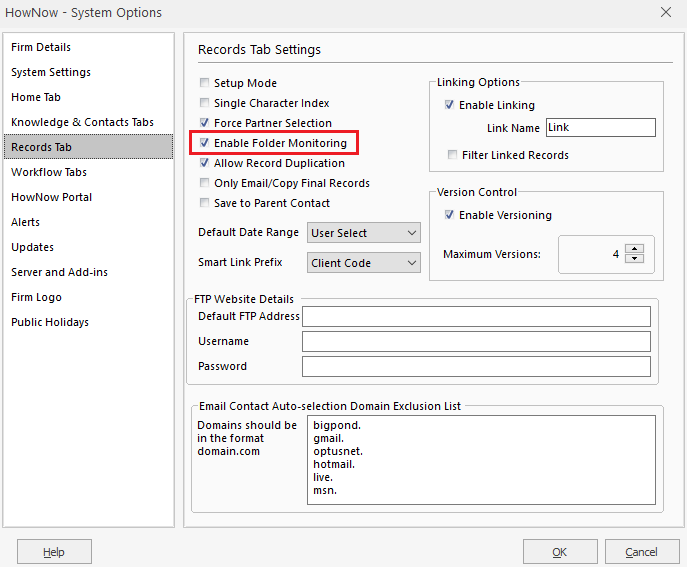Image resolution: width=687 pixels, height=567 pixels.
Task: Go to Public Holidays section
Action: [x=89, y=322]
